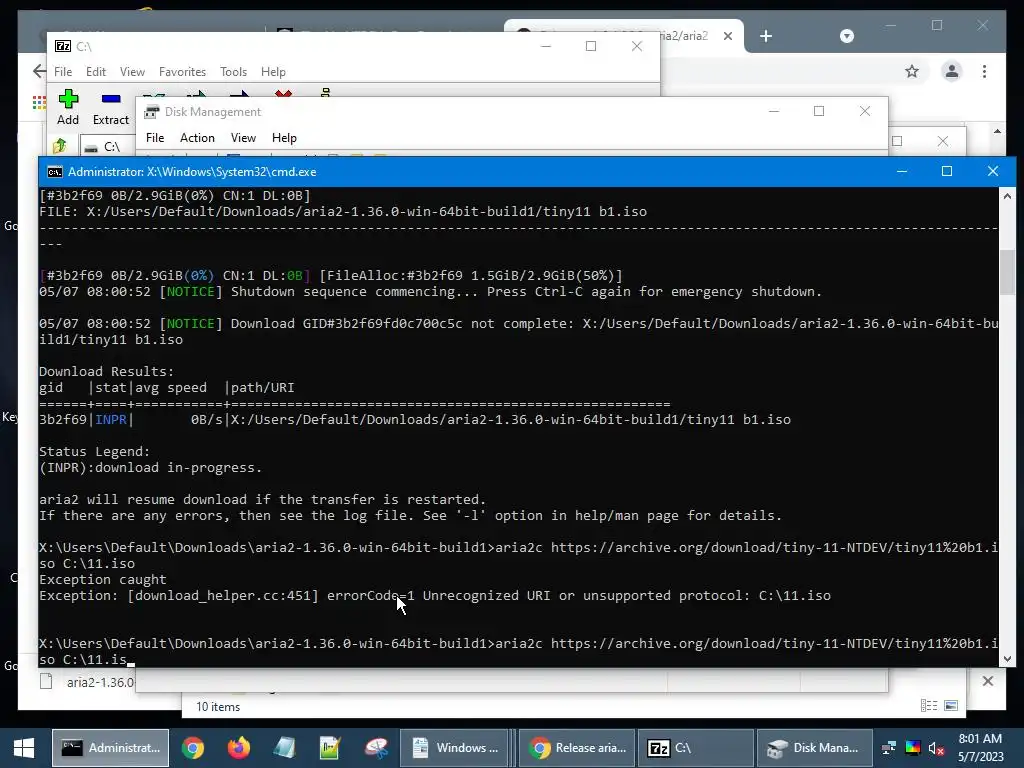This screenshot has height=768, width=1024.
Task: Minimize the cmd.exe window
Action: pos(902,171)
